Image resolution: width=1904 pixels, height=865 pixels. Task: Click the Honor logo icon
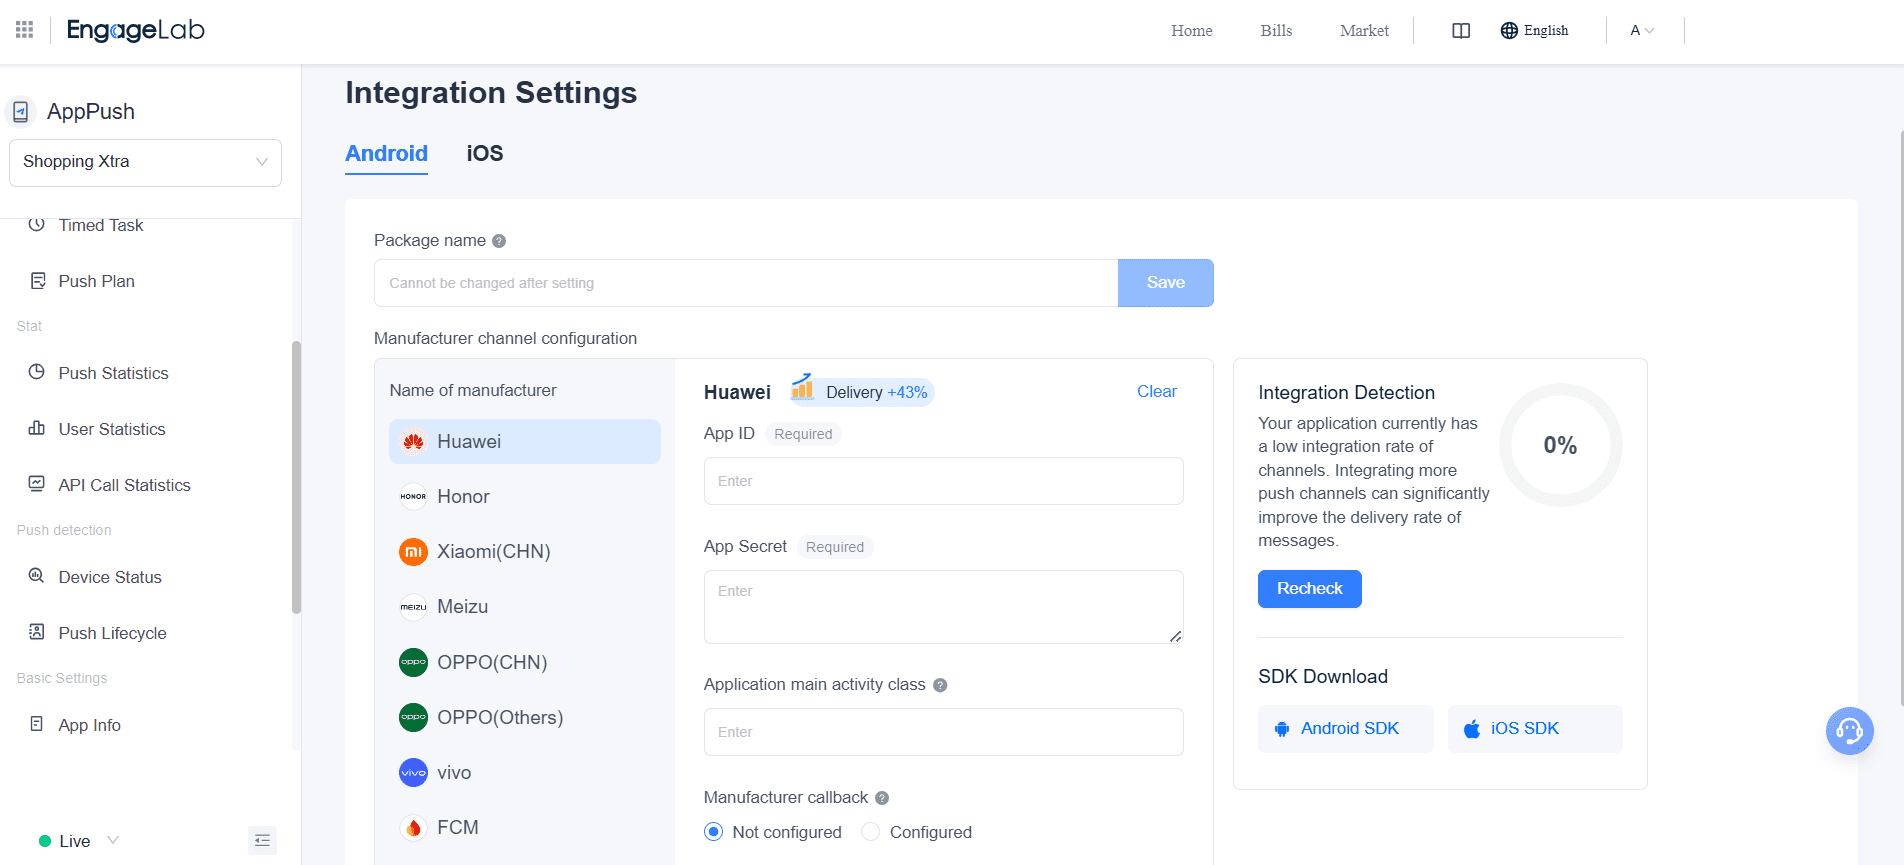click(x=413, y=496)
